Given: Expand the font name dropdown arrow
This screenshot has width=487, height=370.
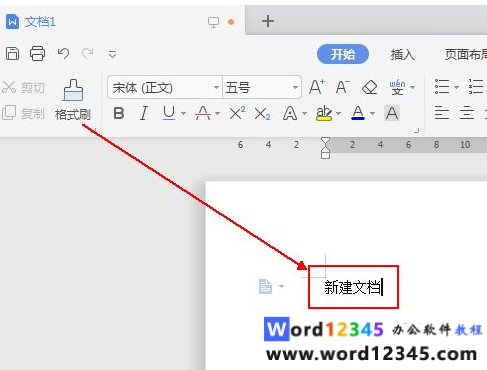Looking at the screenshot, I should 216,88.
